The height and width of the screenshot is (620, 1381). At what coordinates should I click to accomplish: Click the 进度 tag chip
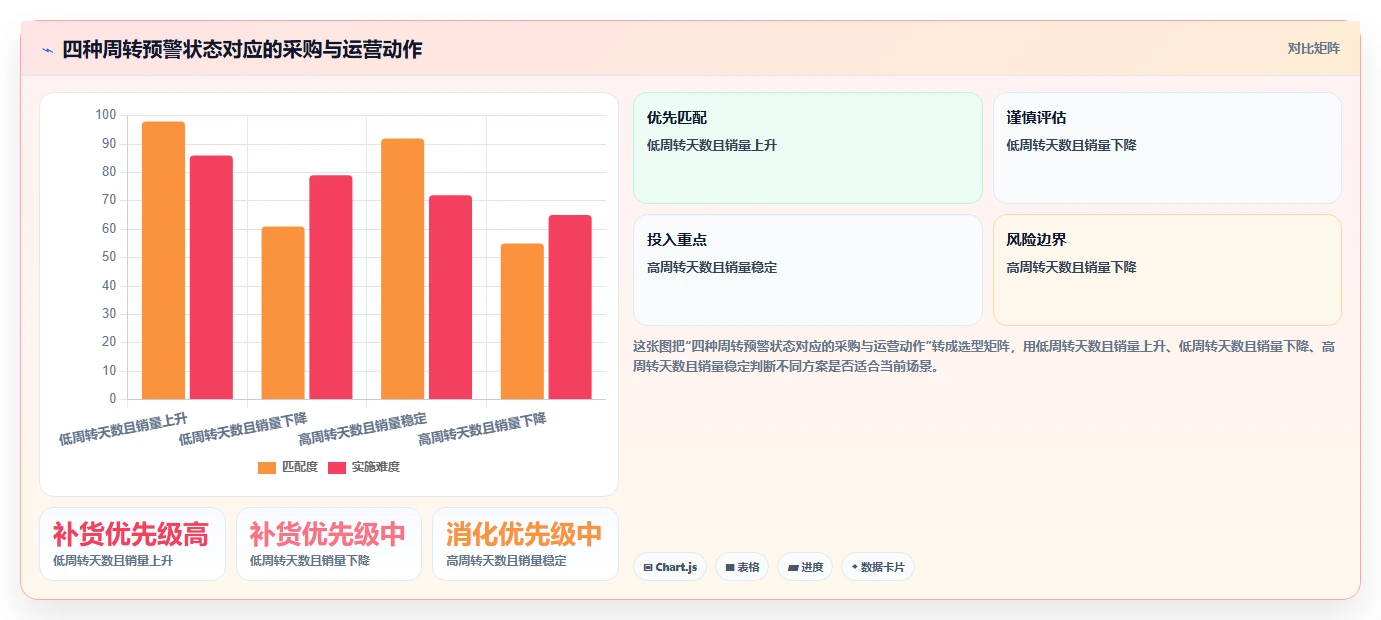805,567
